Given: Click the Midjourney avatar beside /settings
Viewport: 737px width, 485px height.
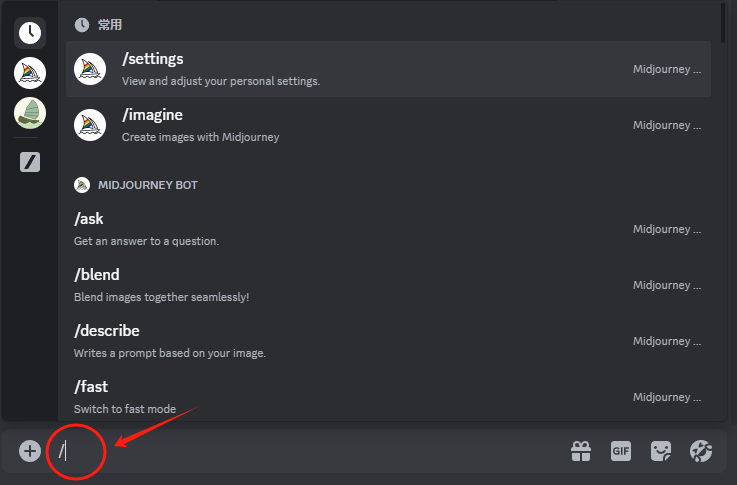Looking at the screenshot, I should tap(90, 69).
